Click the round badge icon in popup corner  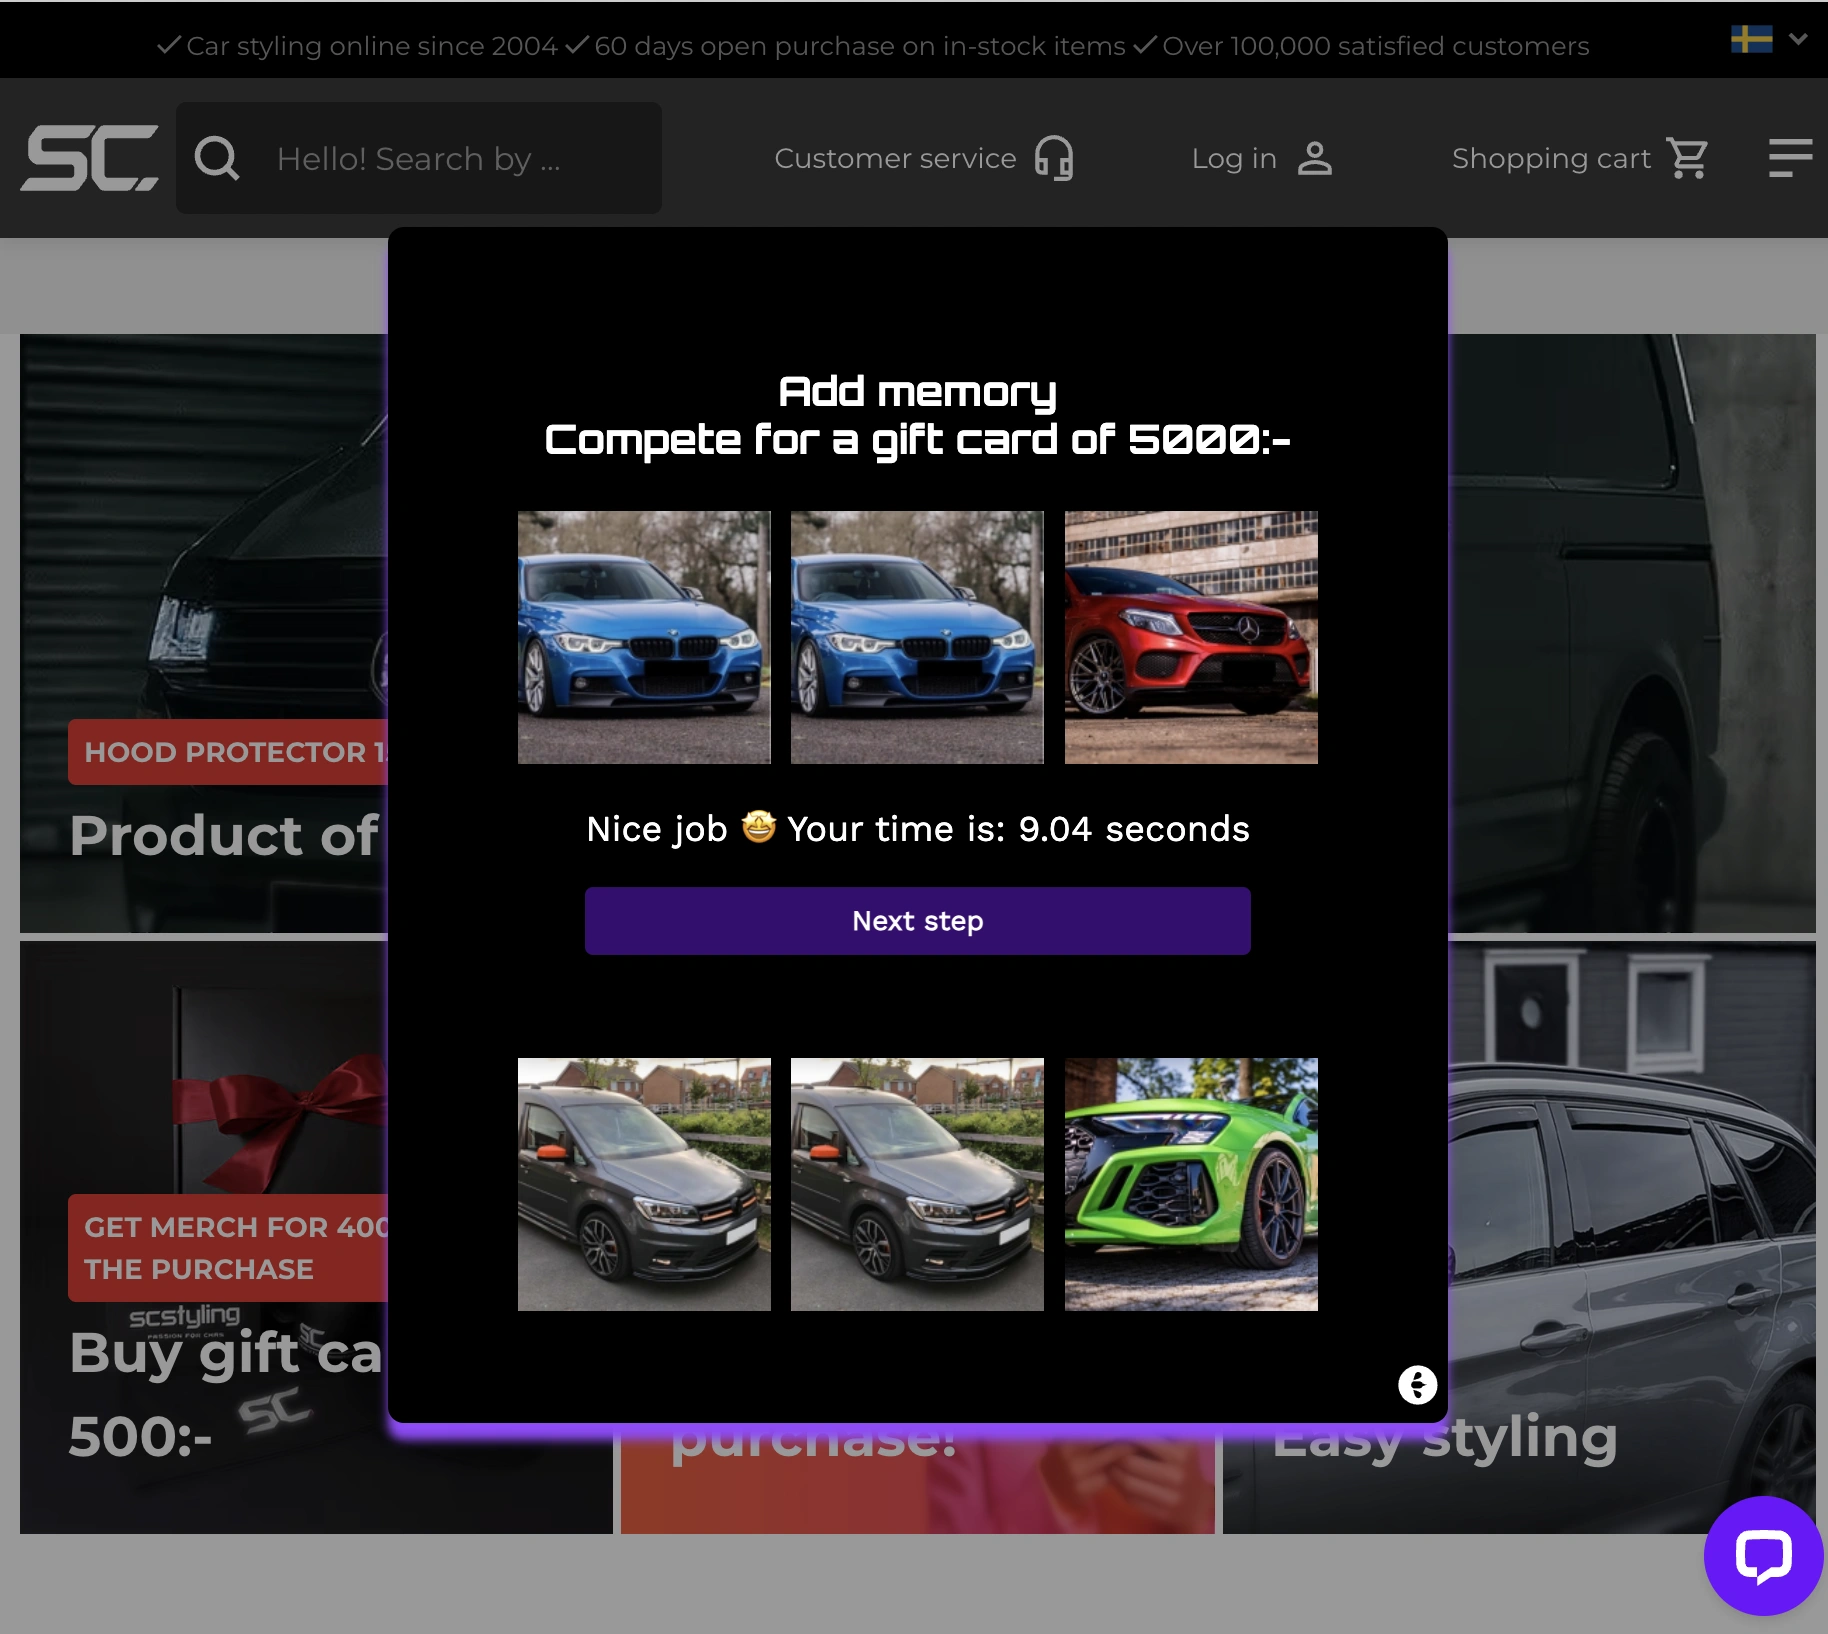pyautogui.click(x=1417, y=1385)
